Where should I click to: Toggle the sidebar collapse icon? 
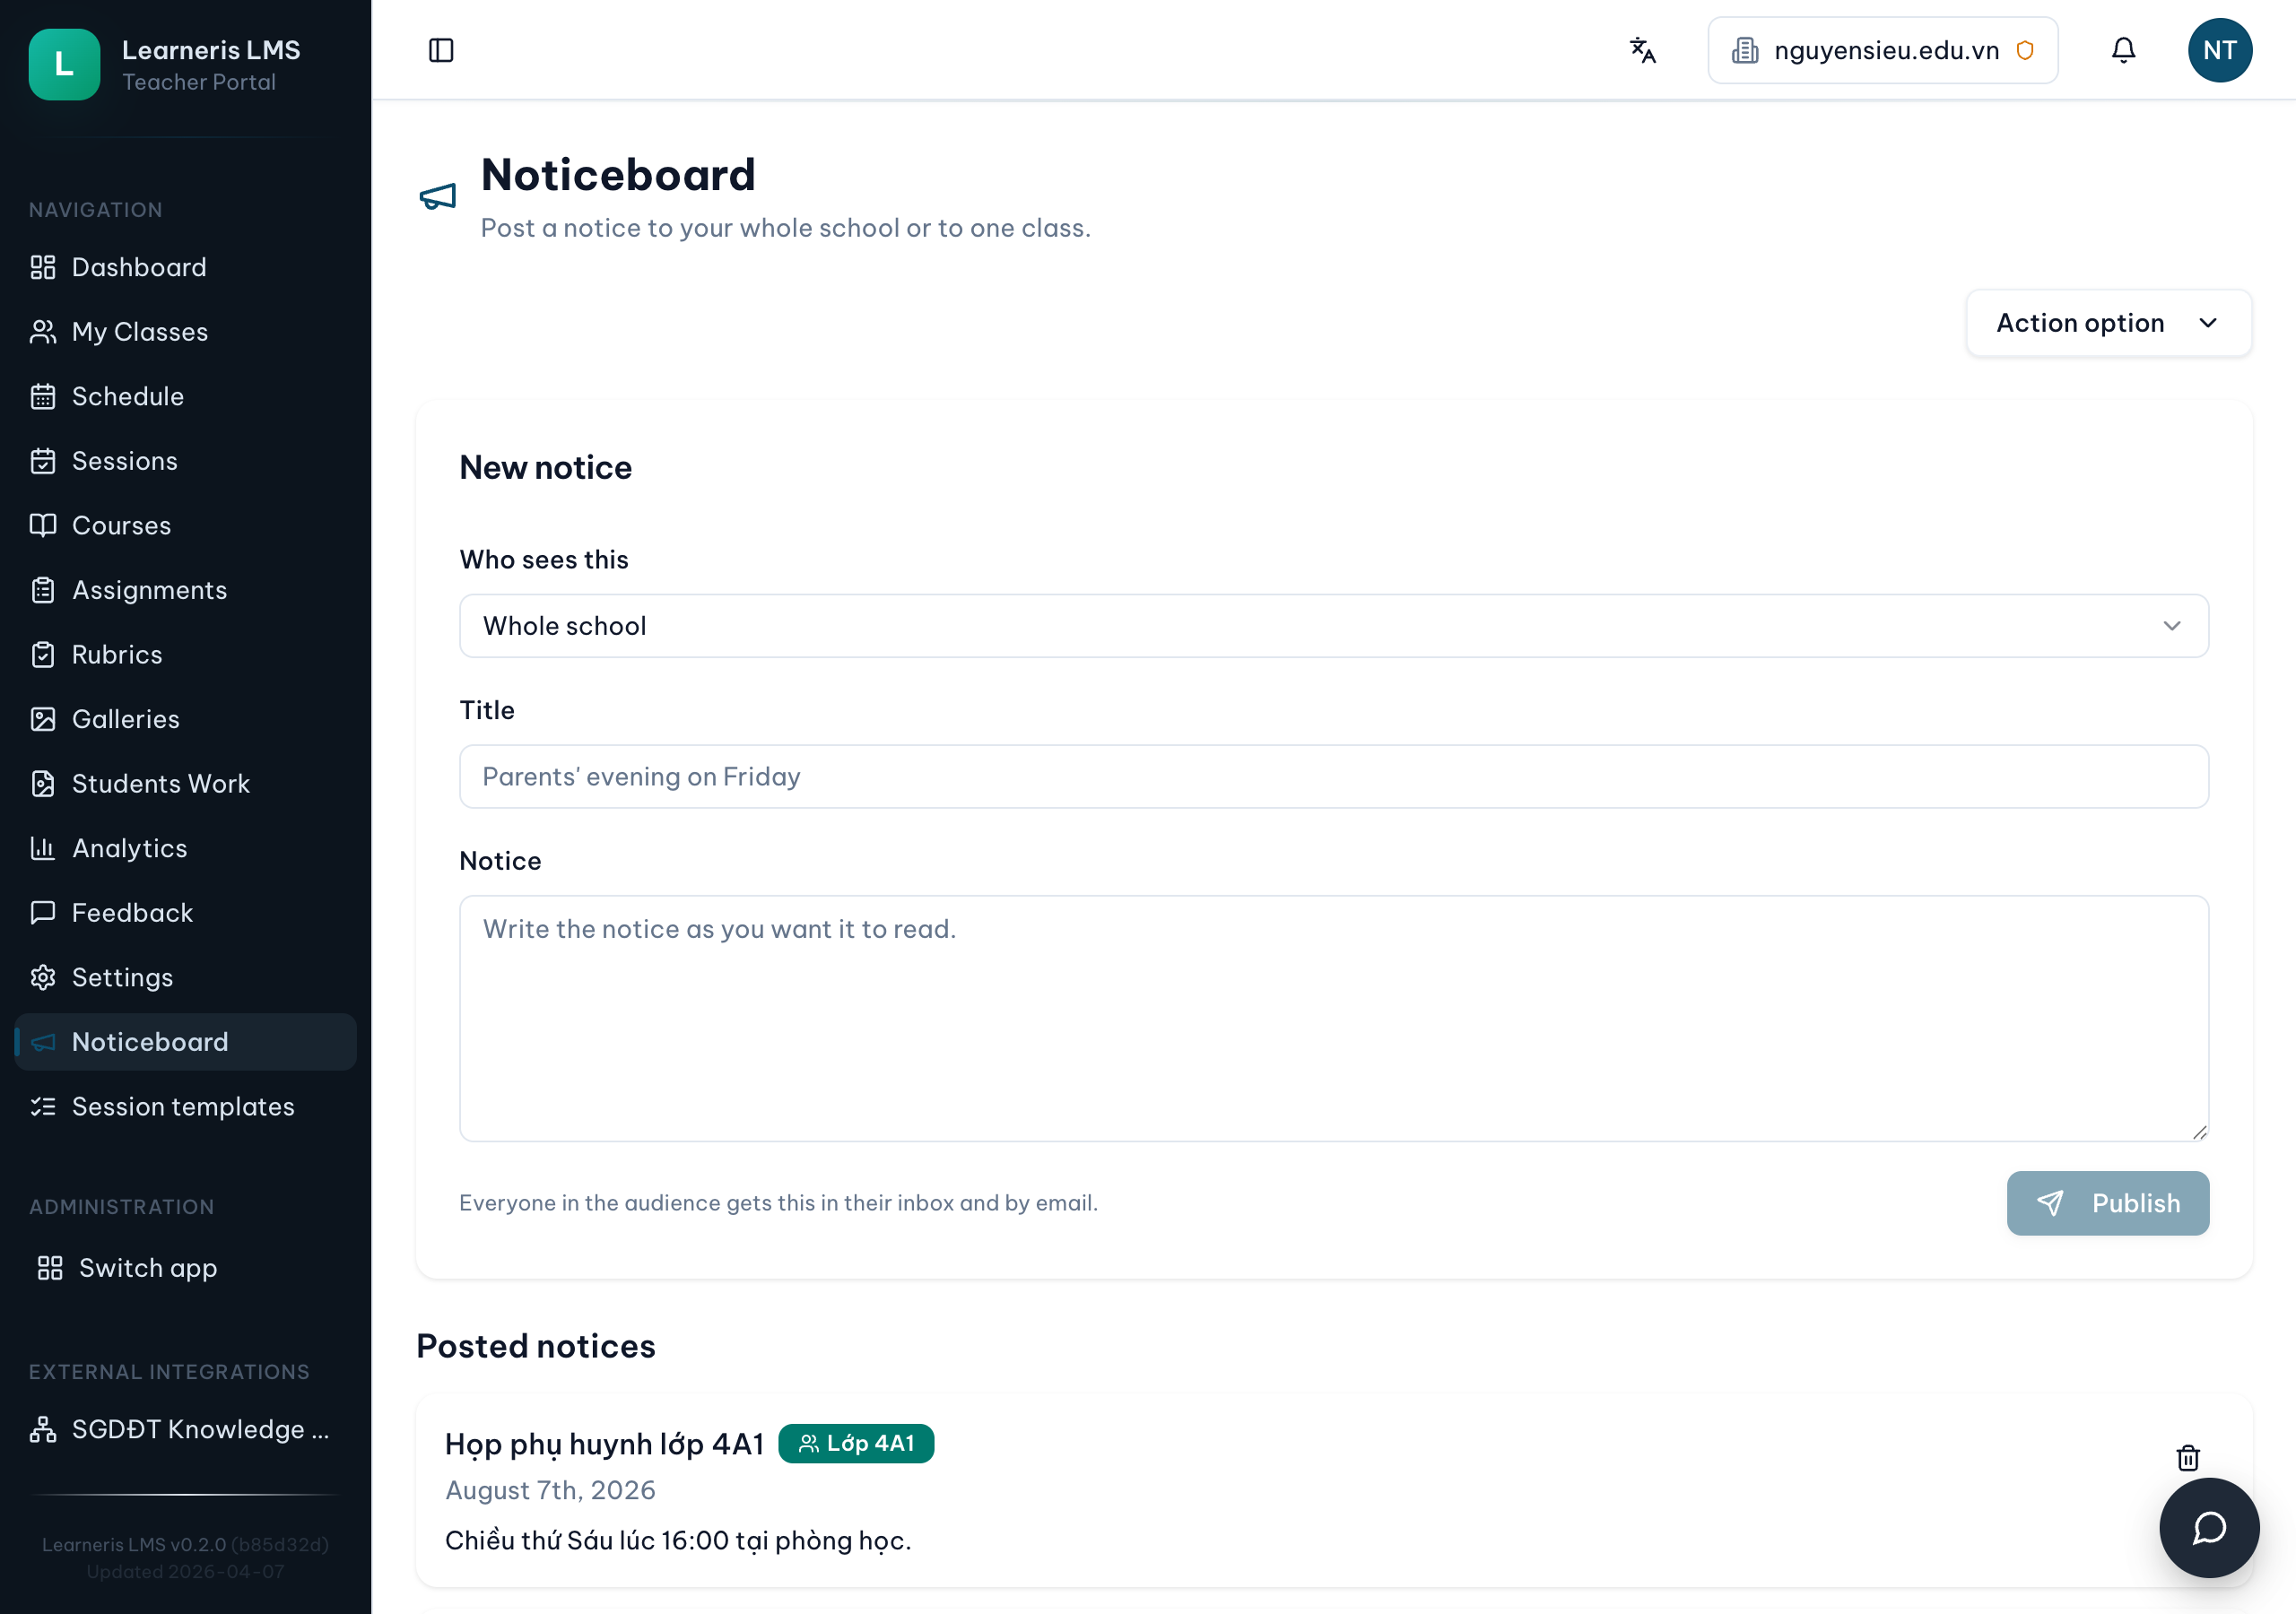tap(441, 50)
